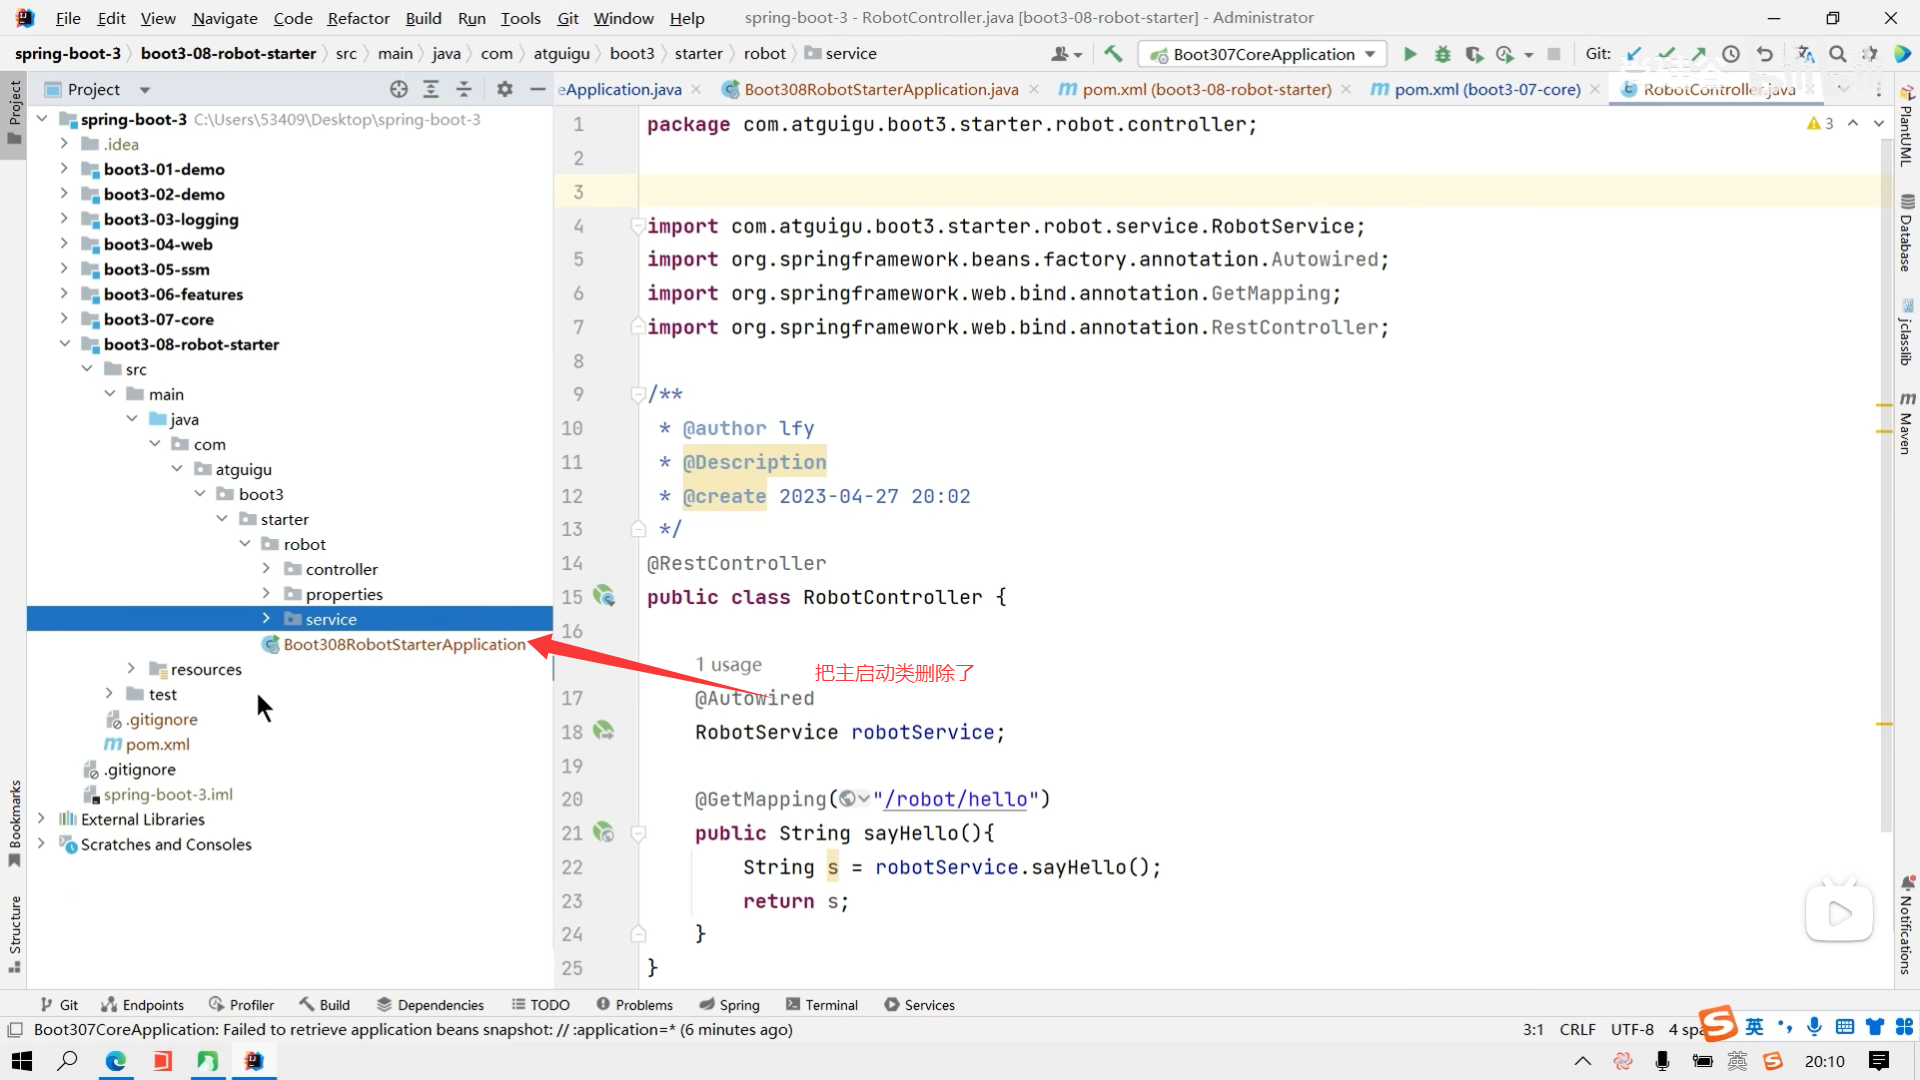Viewport: 1920px width, 1080px height.
Task: Expand the controller package folder
Action: [x=266, y=569]
